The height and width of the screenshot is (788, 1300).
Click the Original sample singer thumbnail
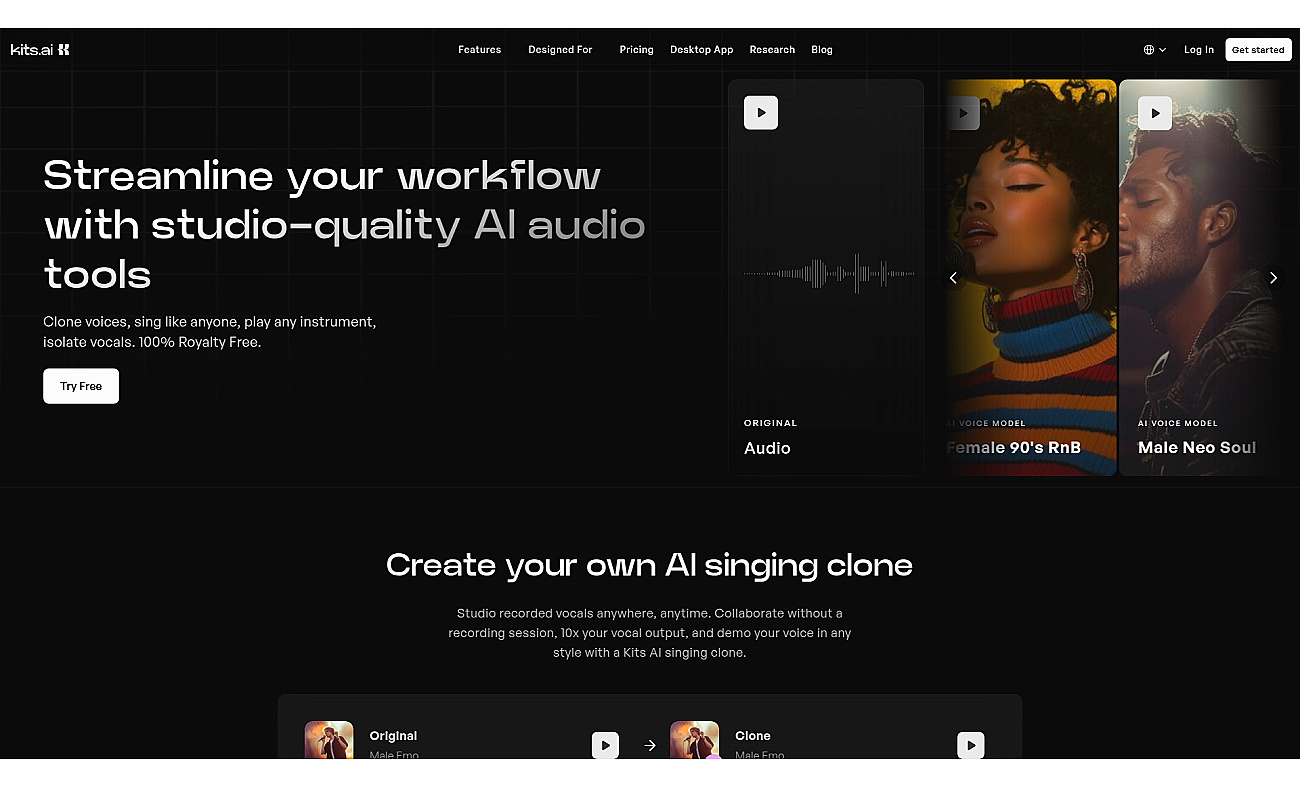coord(329,740)
